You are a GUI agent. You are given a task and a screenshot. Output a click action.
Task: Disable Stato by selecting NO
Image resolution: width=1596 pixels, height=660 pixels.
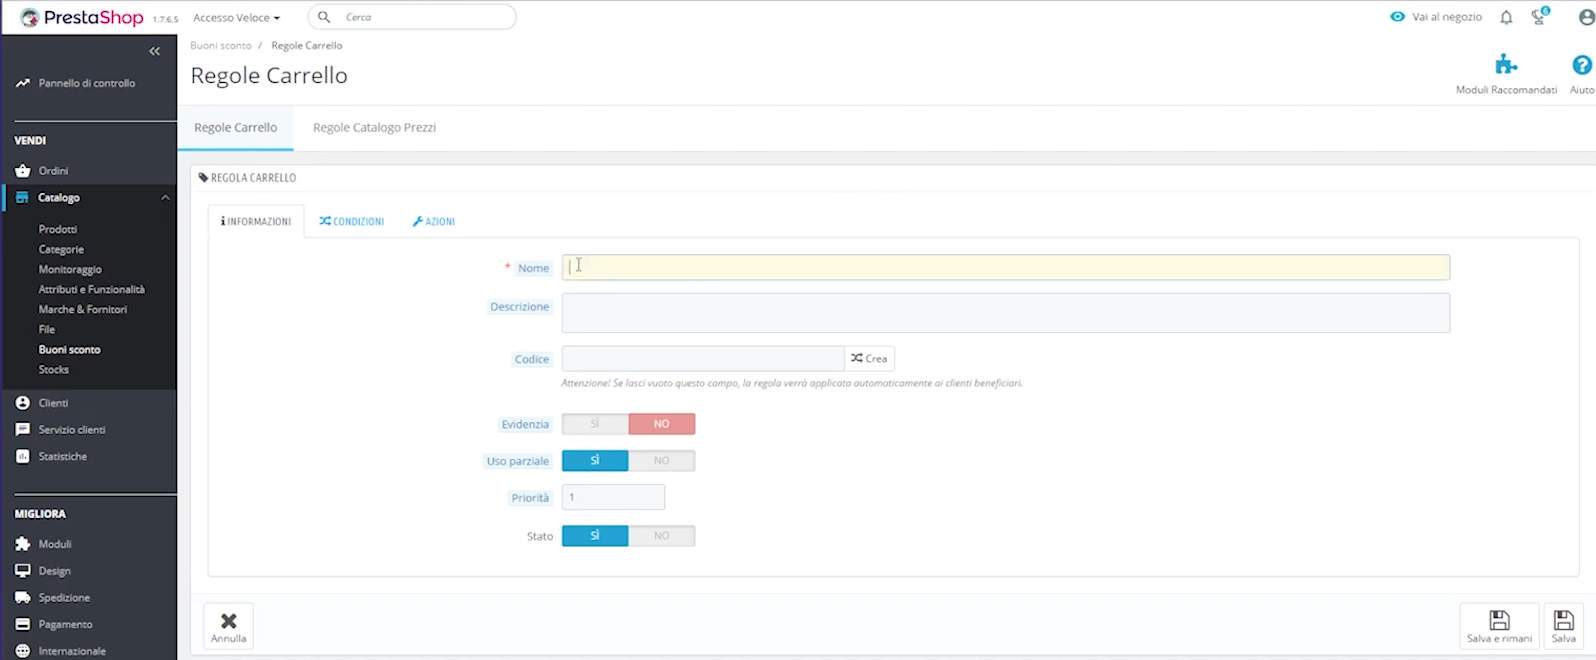[x=661, y=536]
